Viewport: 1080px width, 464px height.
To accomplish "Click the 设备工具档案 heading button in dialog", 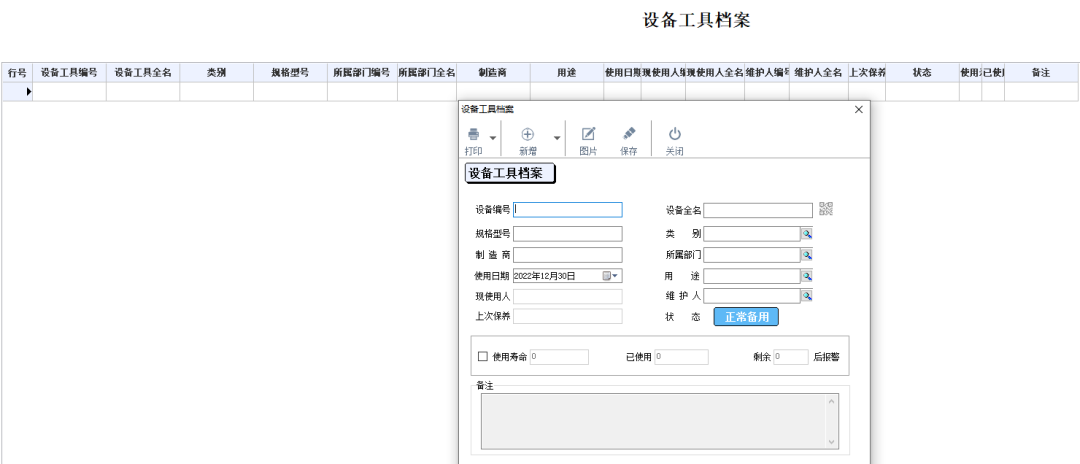I will coord(510,173).
